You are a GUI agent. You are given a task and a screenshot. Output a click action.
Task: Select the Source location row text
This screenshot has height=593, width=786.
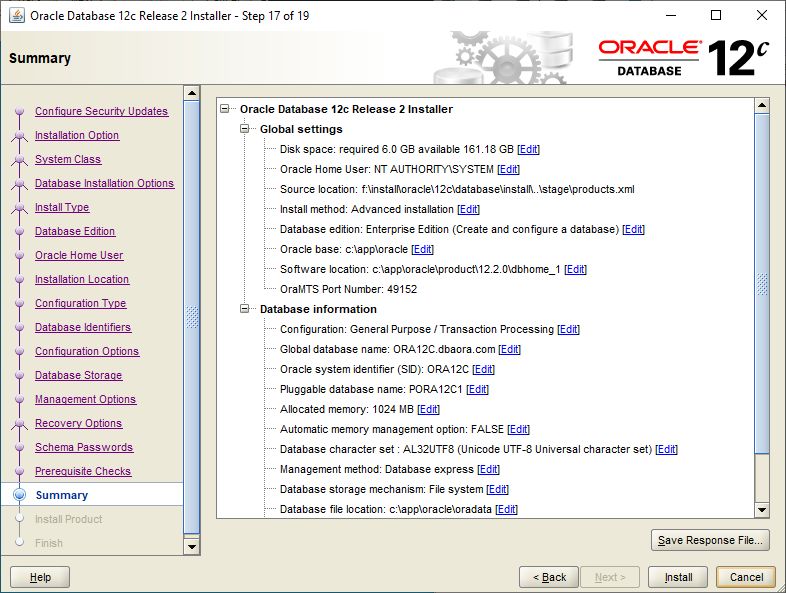click(457, 189)
